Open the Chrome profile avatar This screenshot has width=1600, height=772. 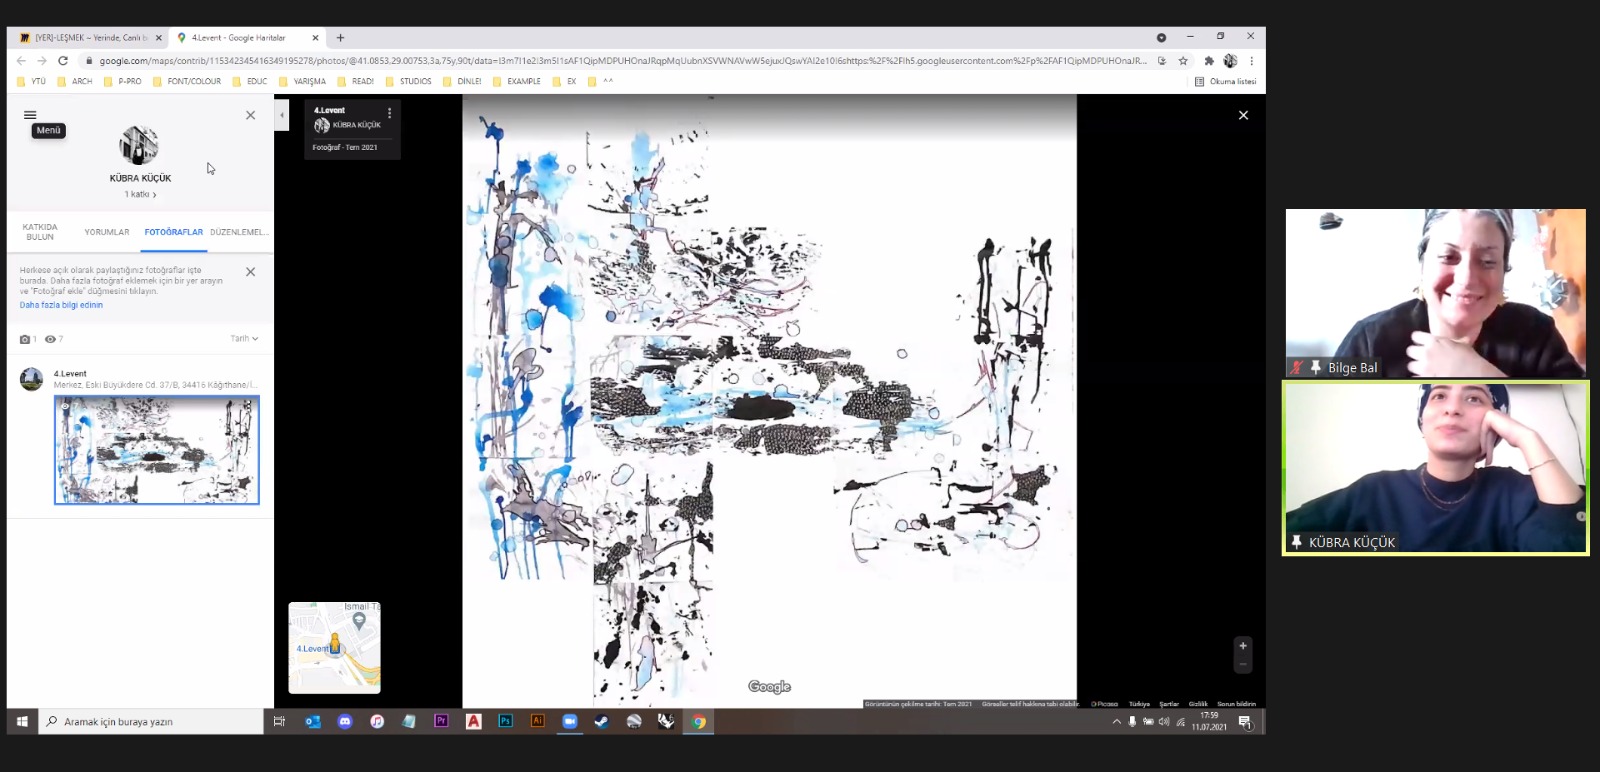pos(1230,61)
